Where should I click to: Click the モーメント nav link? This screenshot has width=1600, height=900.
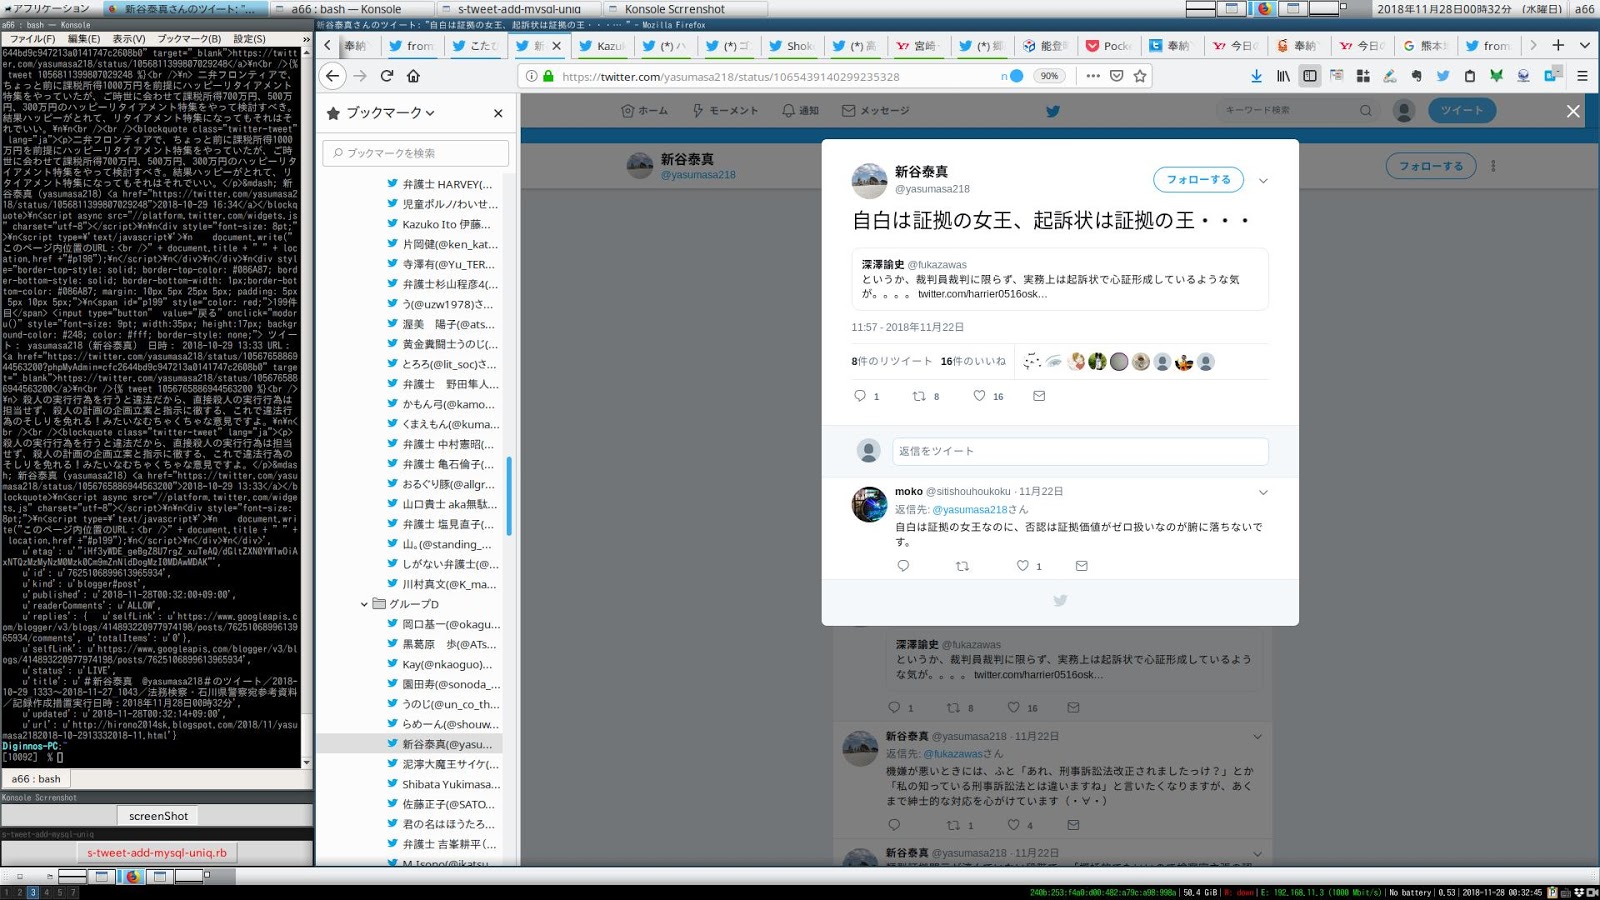pyautogui.click(x=725, y=111)
